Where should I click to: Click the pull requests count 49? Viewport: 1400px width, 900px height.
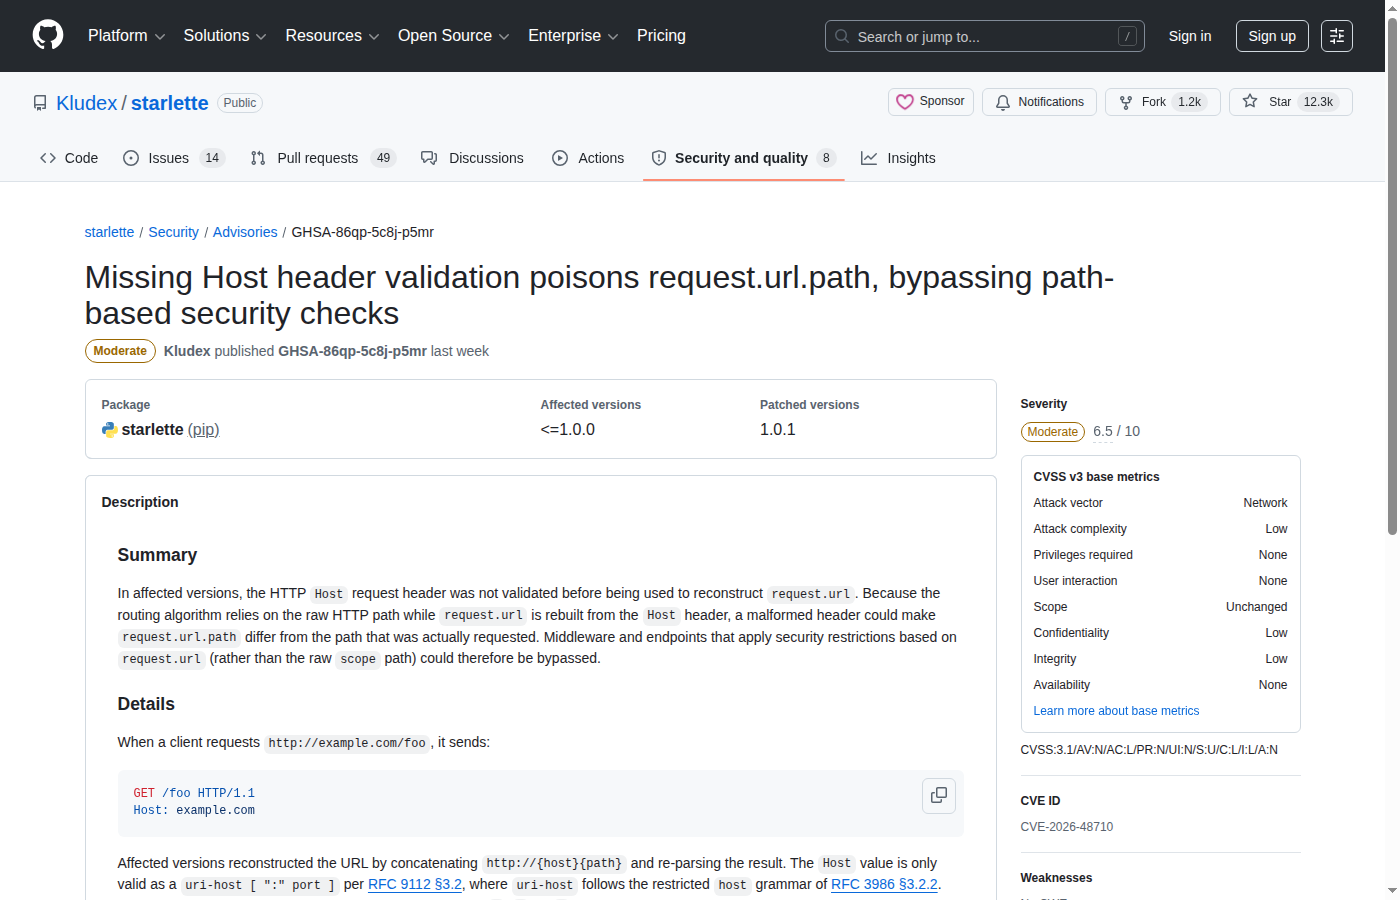(x=383, y=158)
